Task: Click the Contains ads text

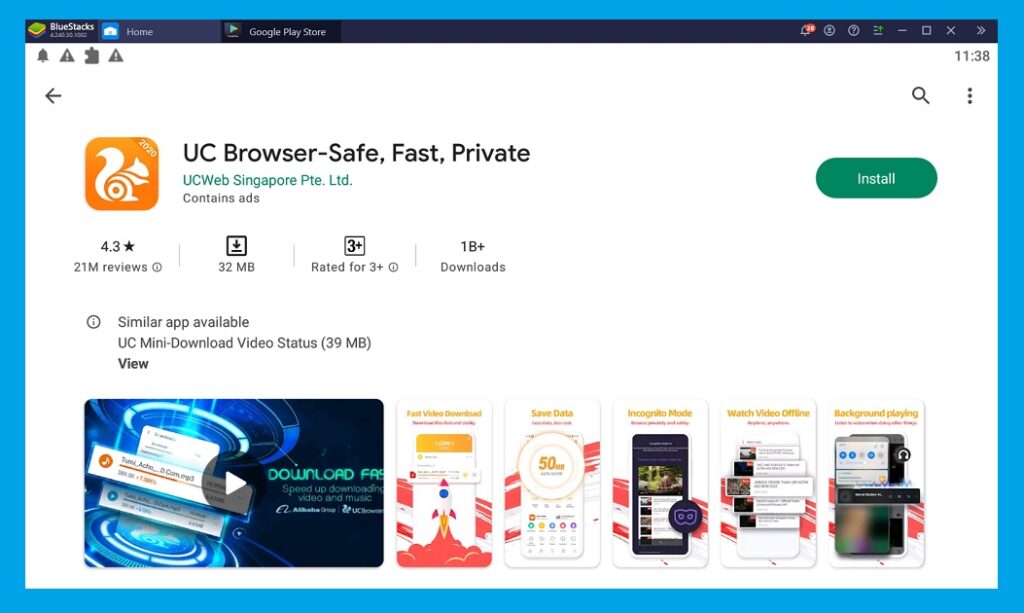Action: pyautogui.click(x=221, y=198)
